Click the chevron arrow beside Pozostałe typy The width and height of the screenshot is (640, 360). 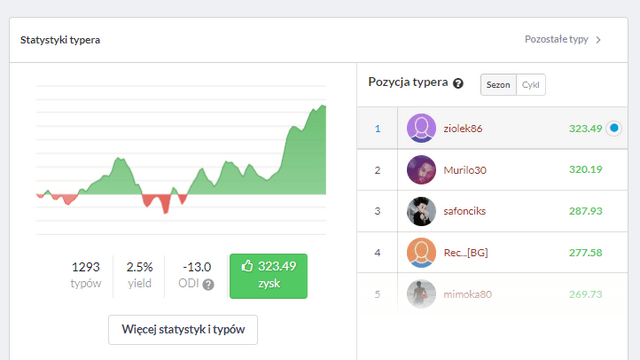pos(598,40)
